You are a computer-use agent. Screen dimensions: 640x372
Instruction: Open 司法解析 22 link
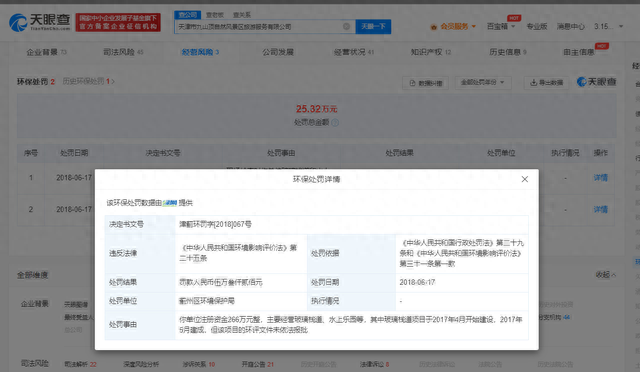(80, 364)
